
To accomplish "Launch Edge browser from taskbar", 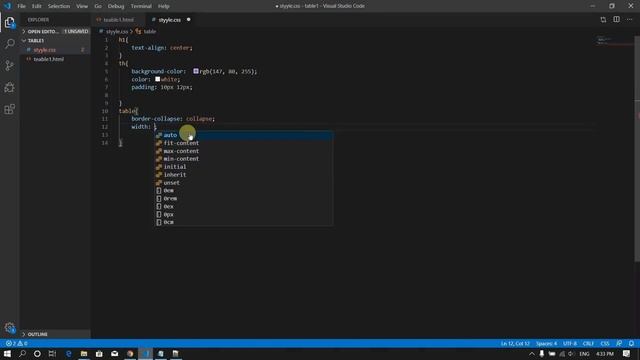I will (68, 354).
